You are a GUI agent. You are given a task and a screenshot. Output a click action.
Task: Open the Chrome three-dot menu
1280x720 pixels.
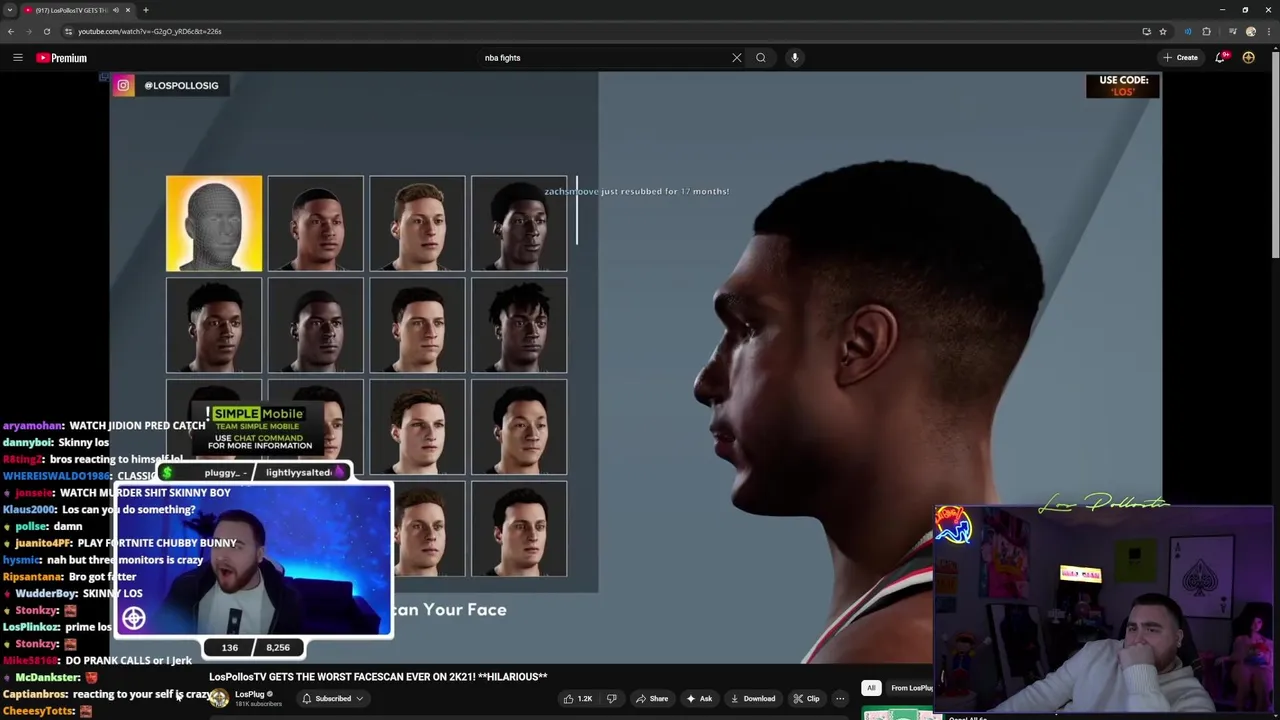coord(1268,31)
